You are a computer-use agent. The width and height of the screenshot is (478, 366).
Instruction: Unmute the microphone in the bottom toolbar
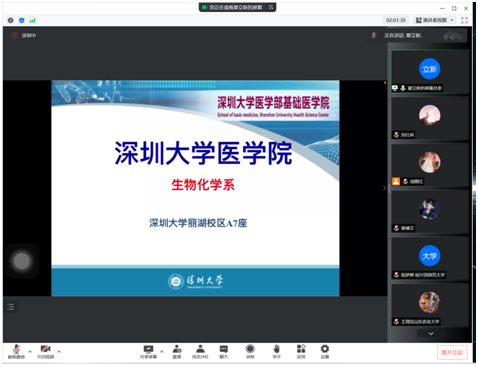(x=16, y=352)
